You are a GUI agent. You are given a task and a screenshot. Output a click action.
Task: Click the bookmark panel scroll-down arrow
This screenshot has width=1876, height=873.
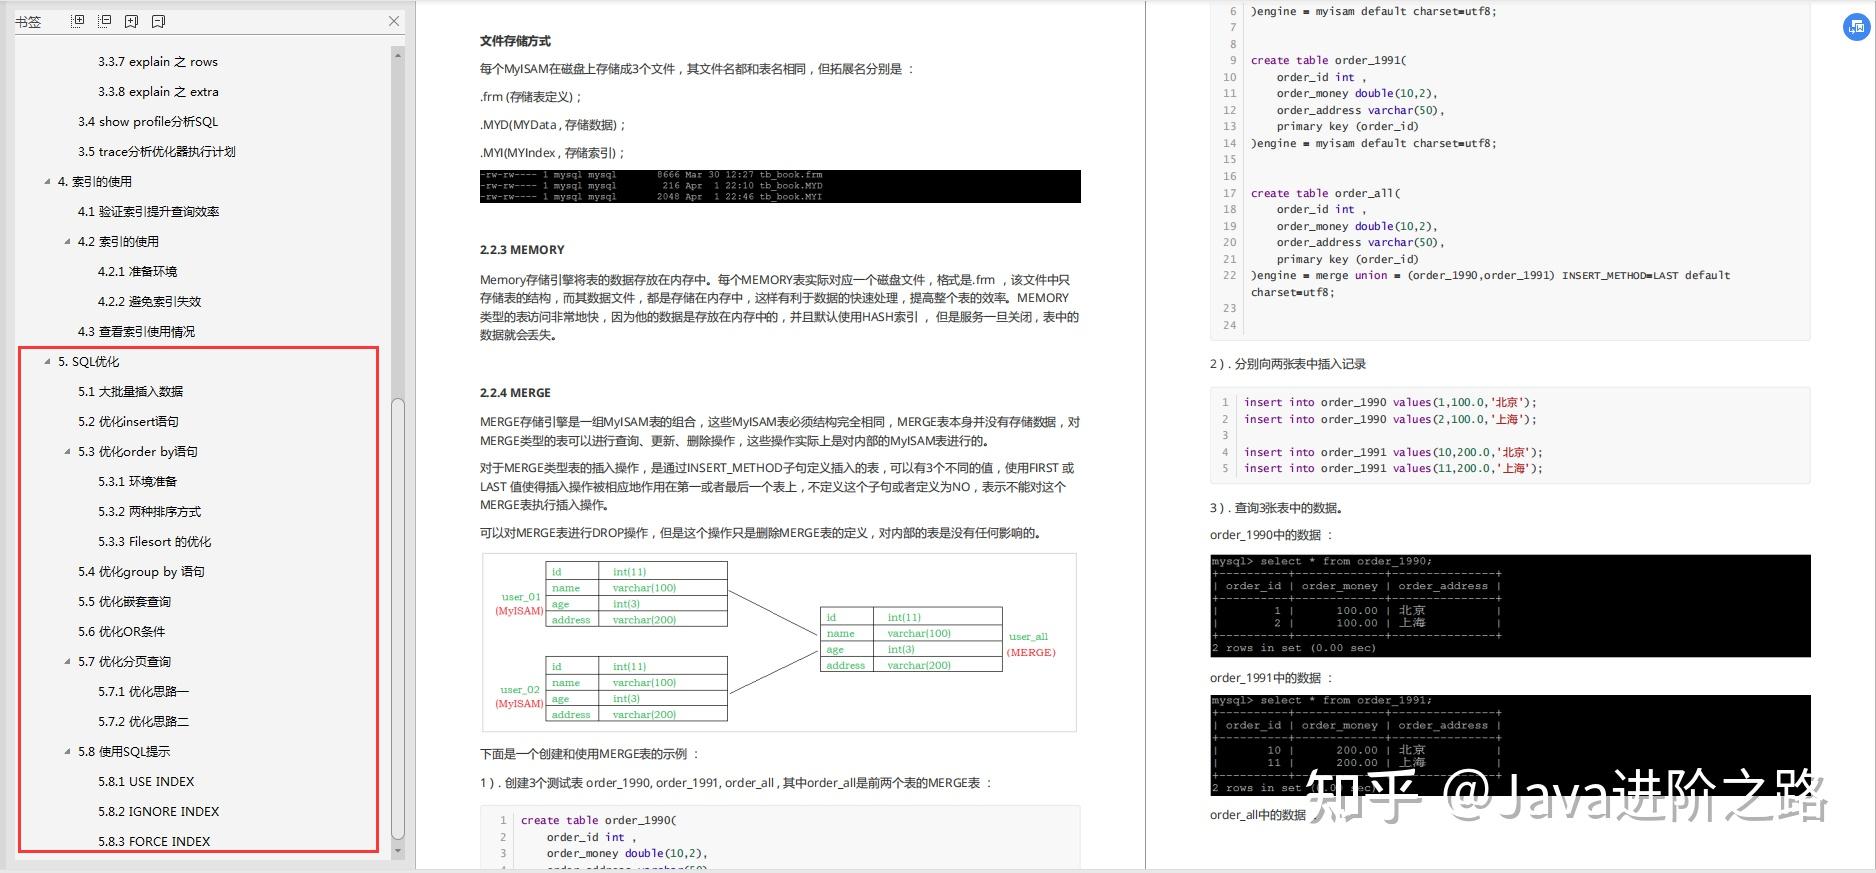point(398,851)
